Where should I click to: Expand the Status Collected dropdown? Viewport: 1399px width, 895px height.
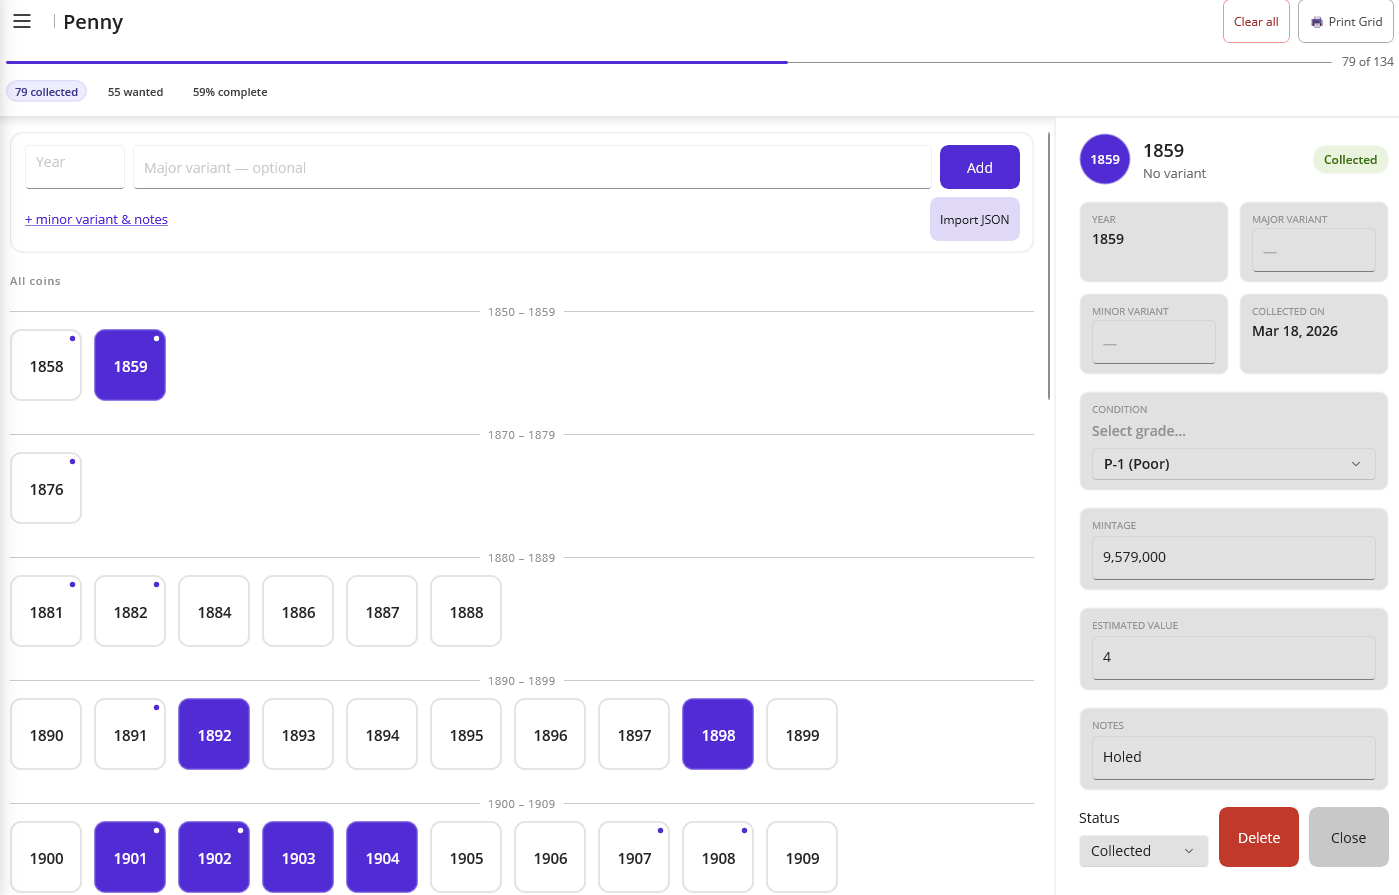[x=1143, y=851]
